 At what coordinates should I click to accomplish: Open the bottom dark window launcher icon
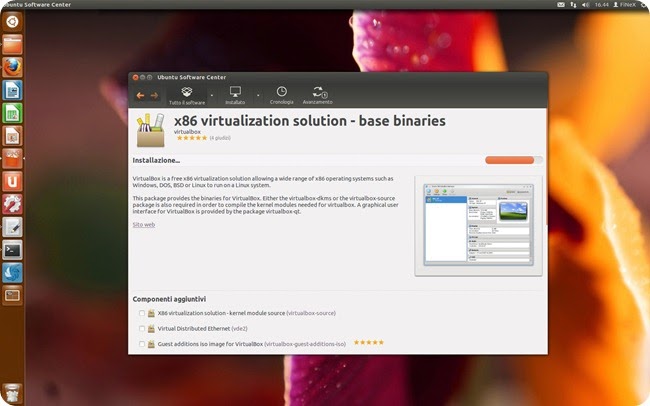12,295
